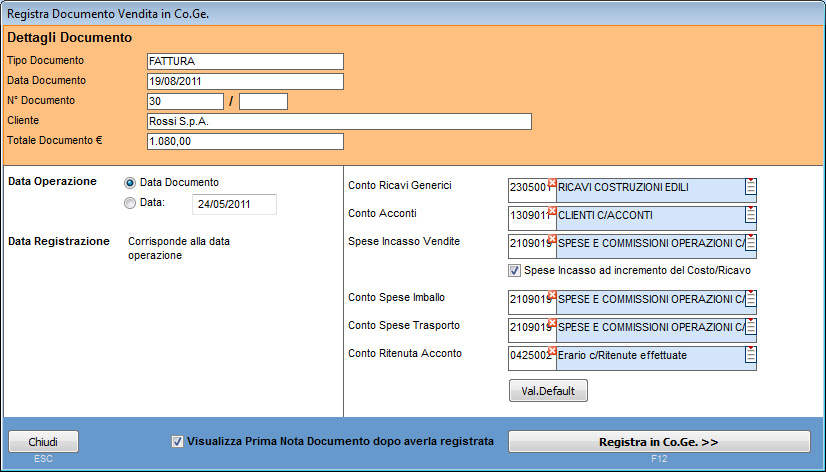Open account list icon for Conto Spese Trasporto
This screenshot has width=826, height=472.
[750, 327]
